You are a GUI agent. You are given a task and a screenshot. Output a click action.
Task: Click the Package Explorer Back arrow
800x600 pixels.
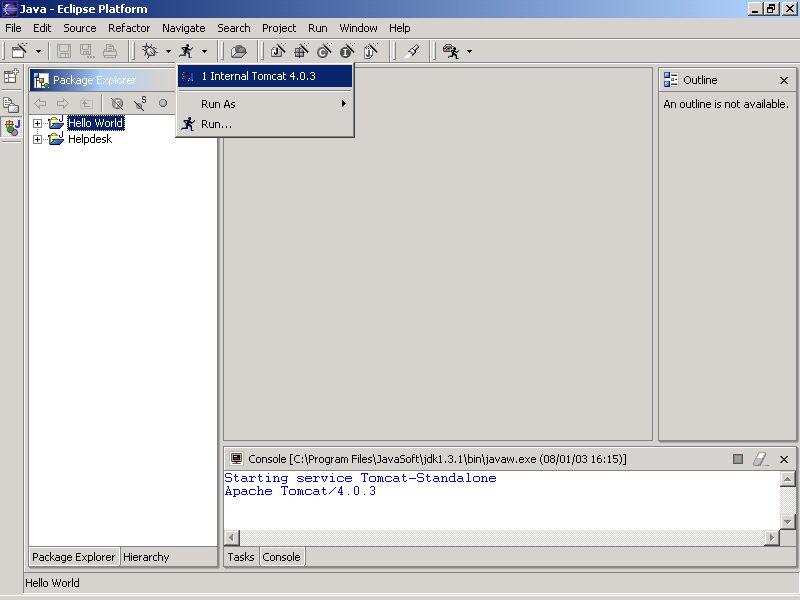[x=40, y=104]
